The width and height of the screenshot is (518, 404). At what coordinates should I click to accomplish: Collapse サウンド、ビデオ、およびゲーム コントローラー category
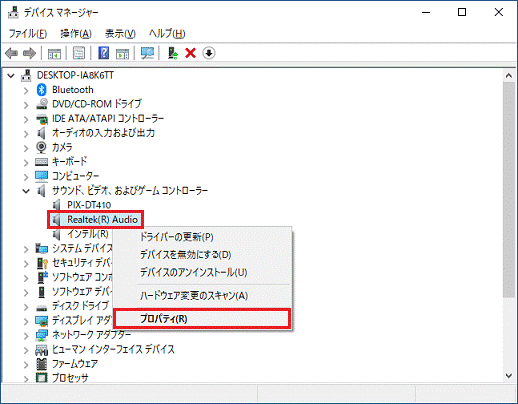[x=26, y=191]
